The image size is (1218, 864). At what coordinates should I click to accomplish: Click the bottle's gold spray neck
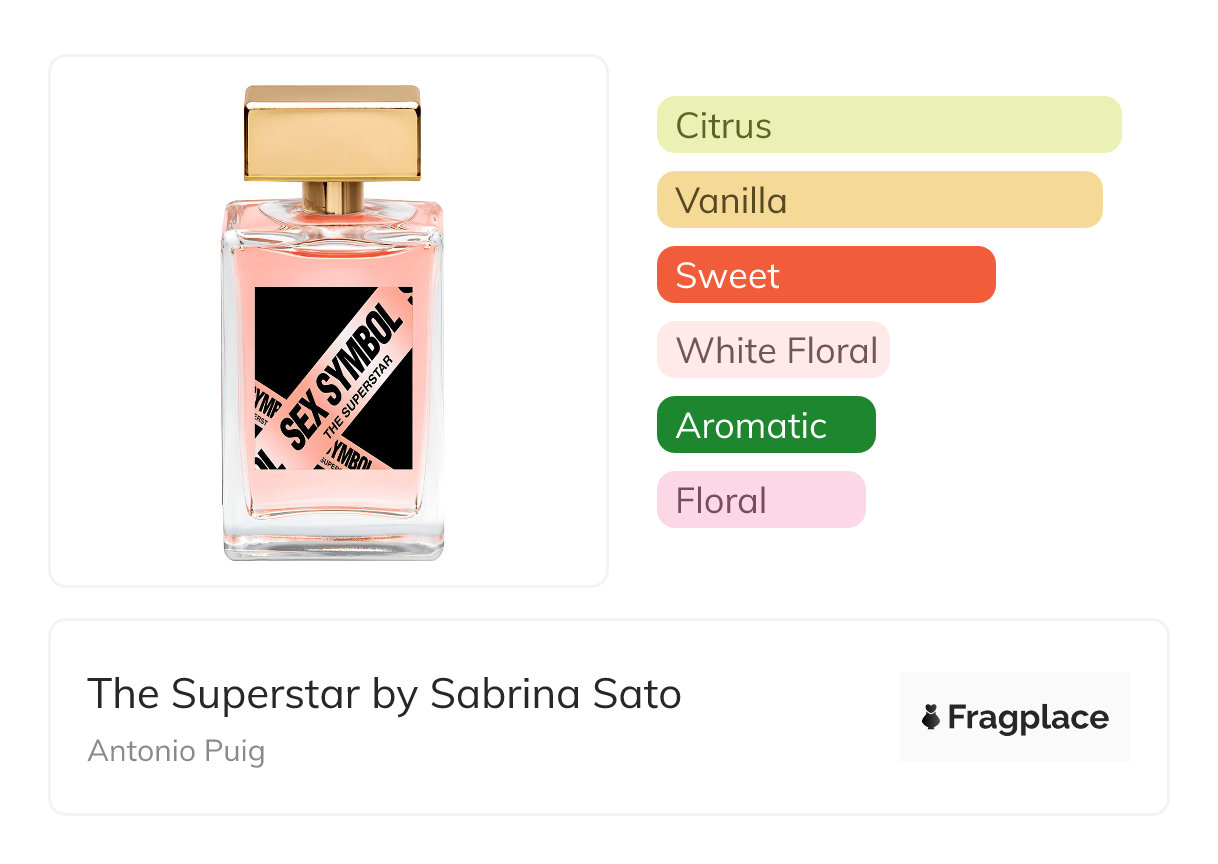333,196
